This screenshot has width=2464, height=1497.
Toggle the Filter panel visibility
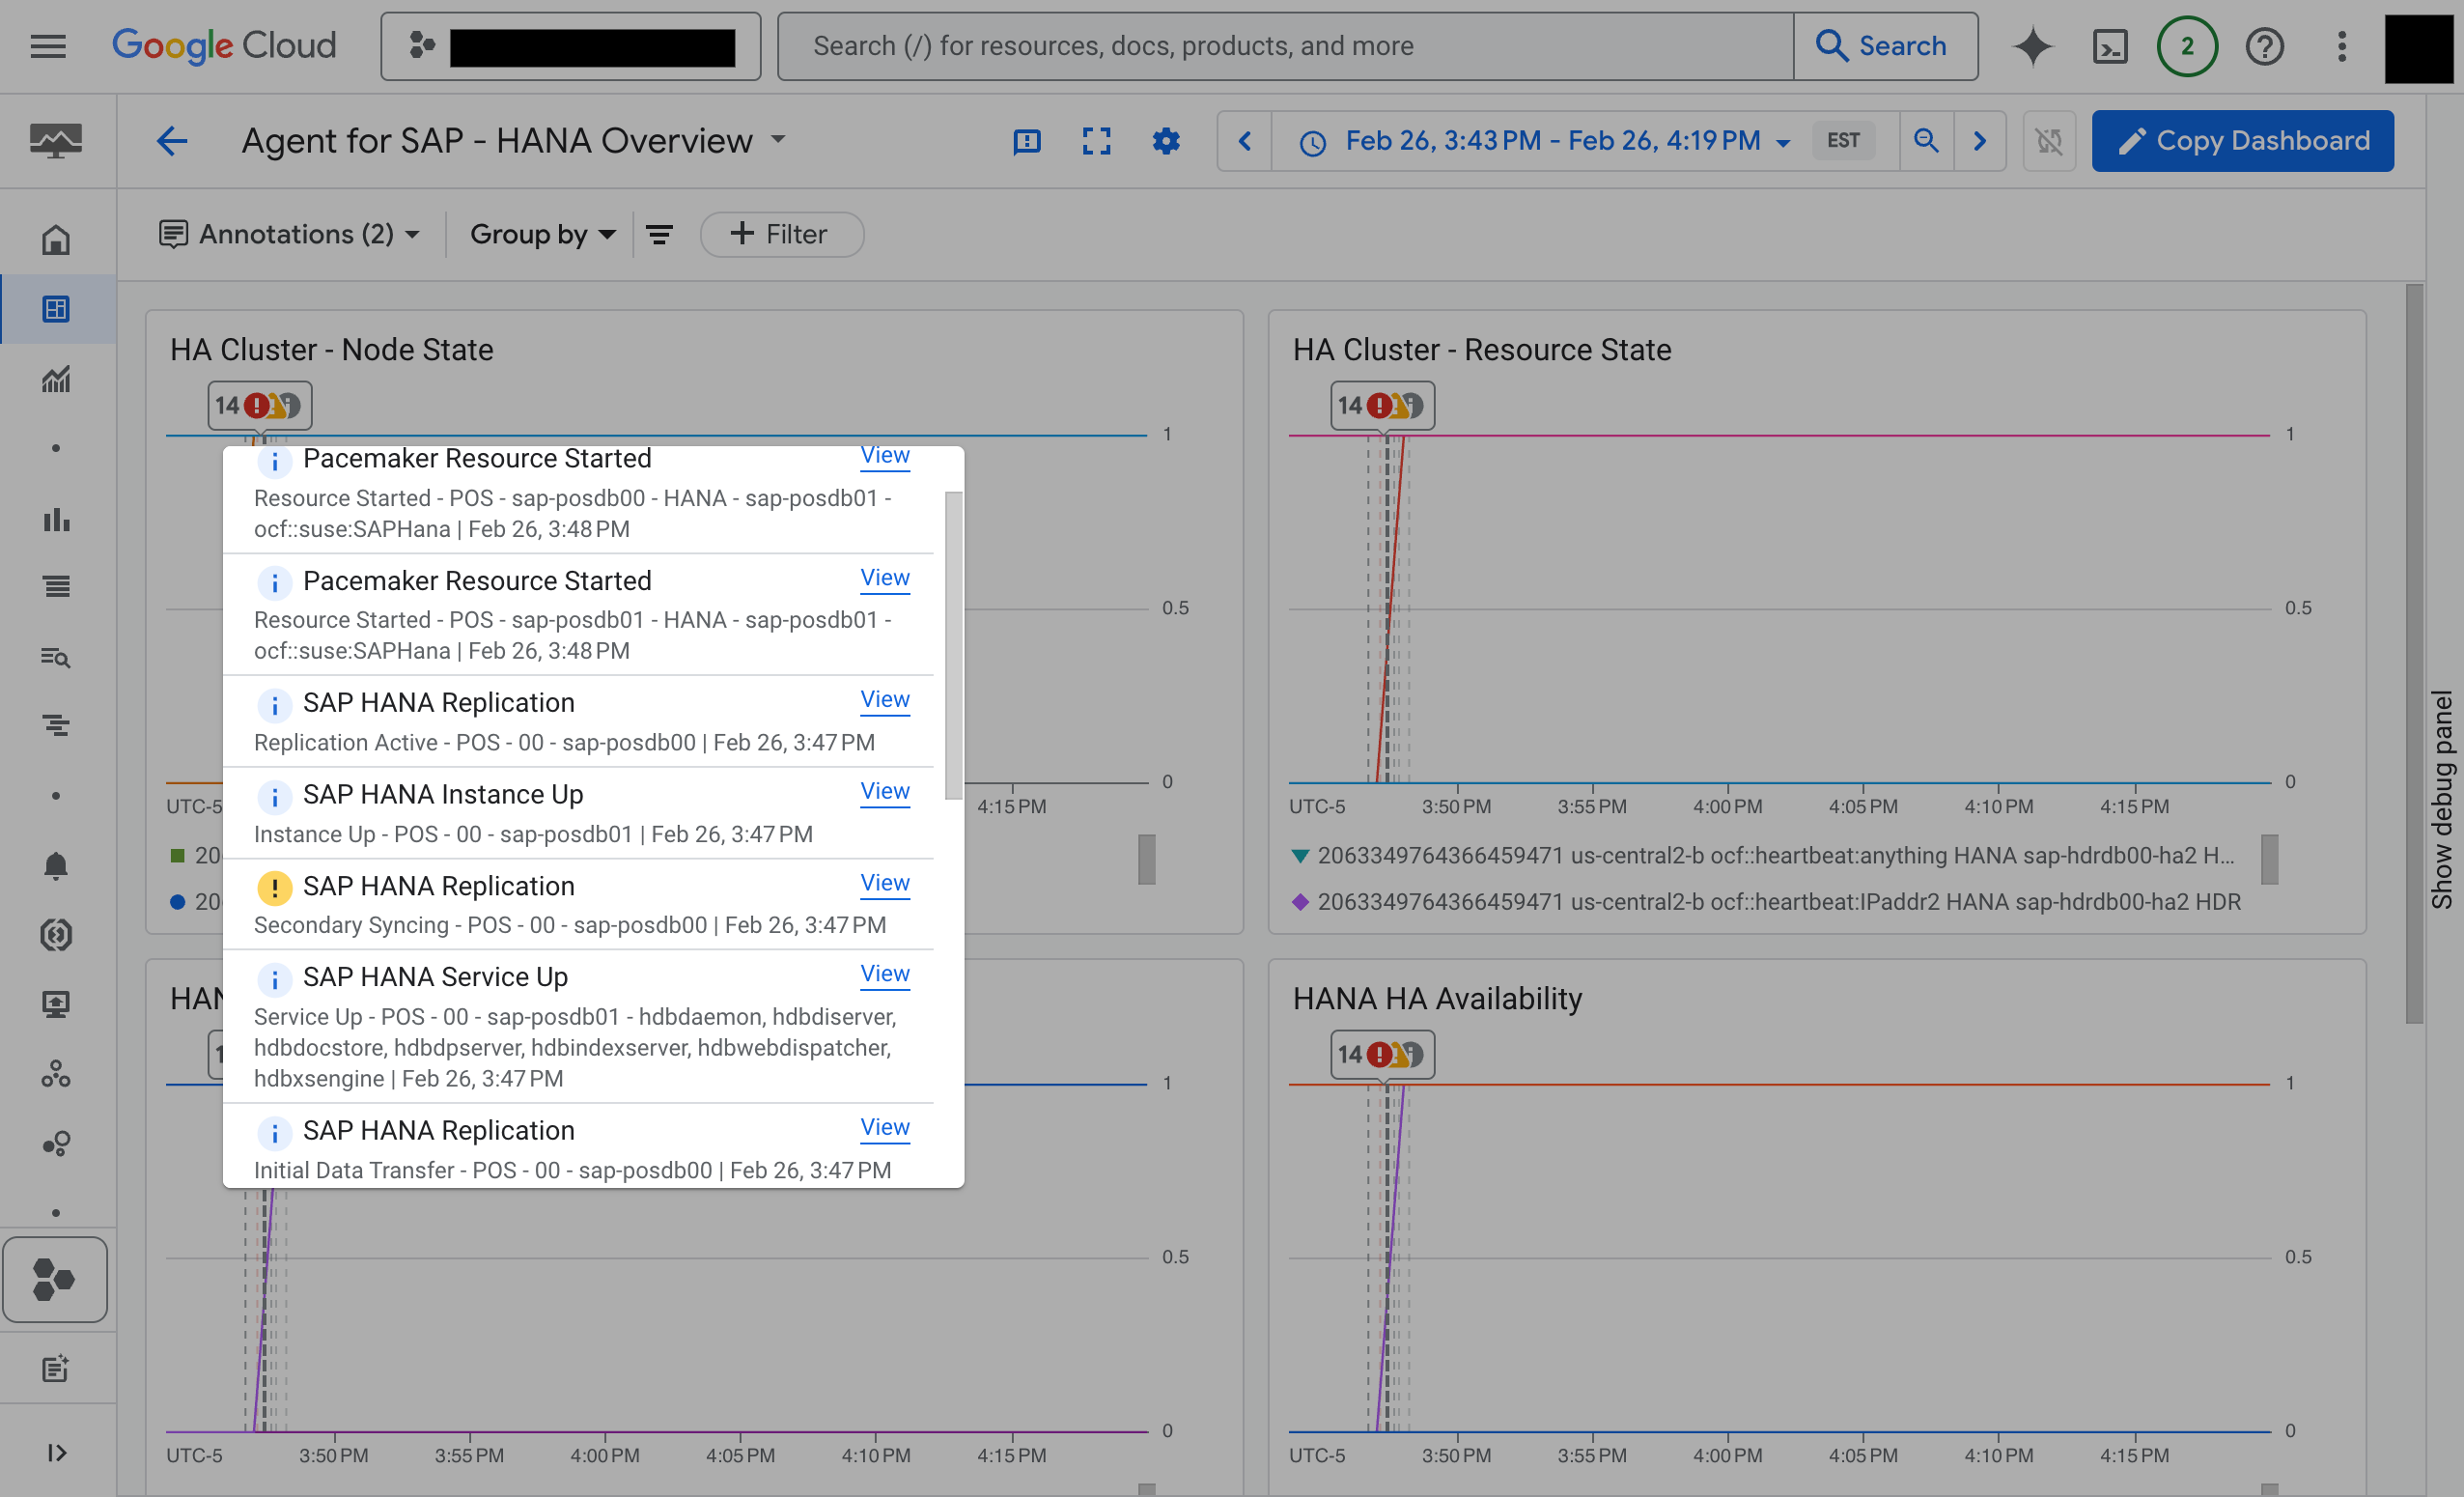click(x=658, y=235)
